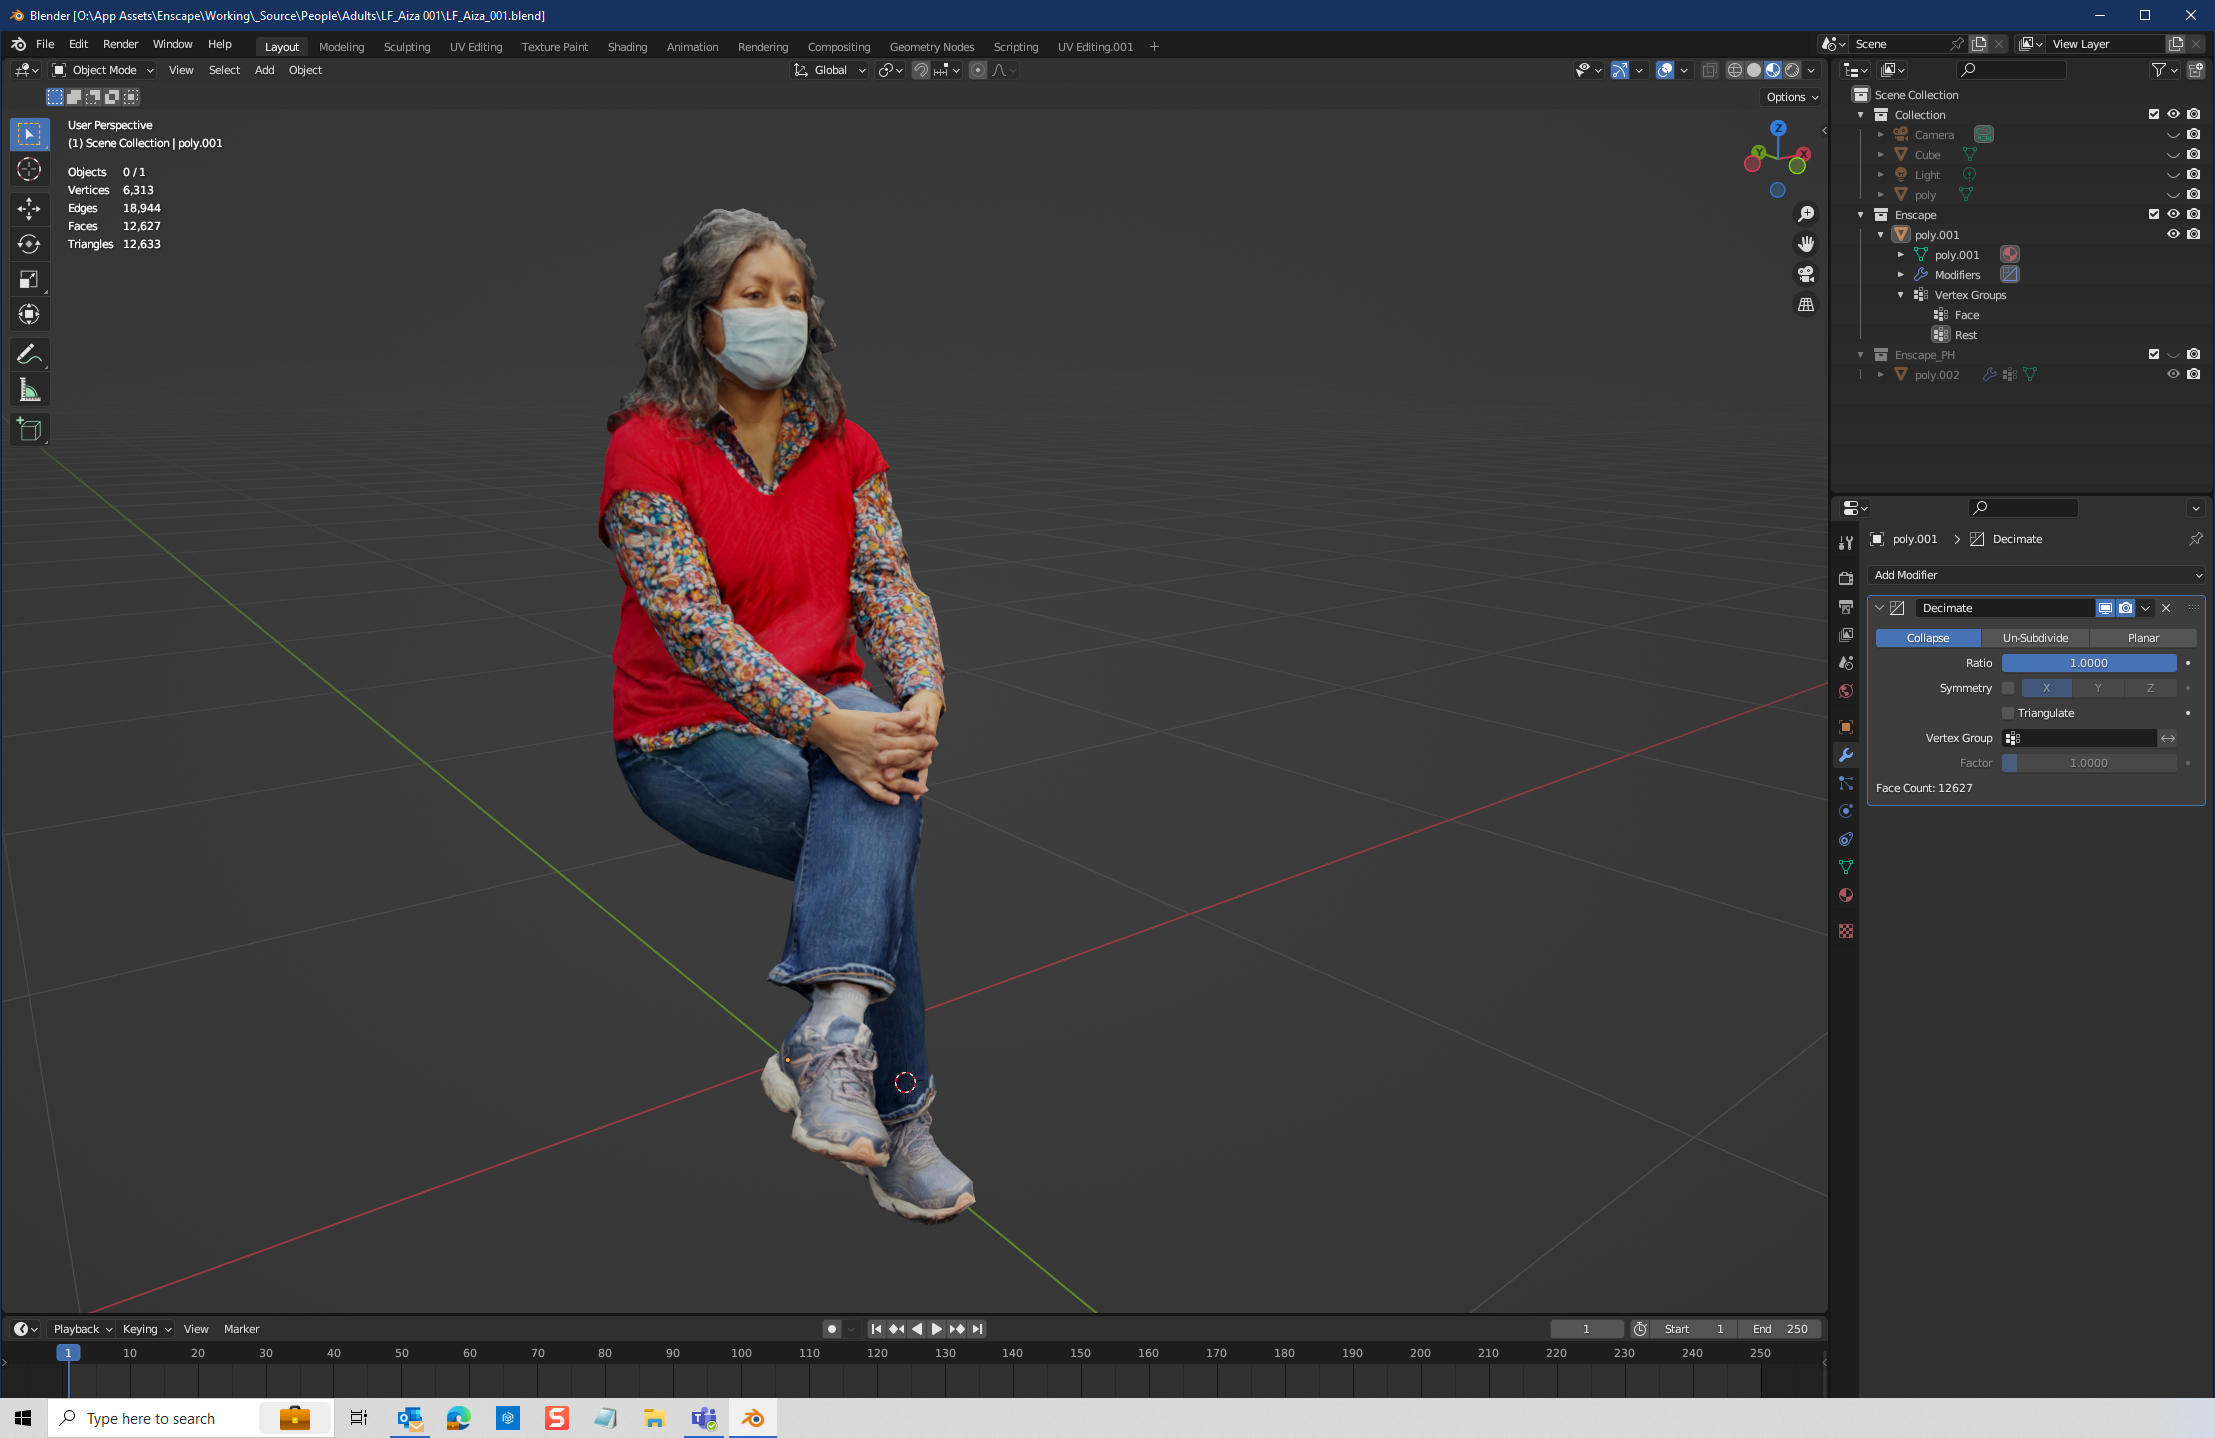
Task: Hide poly.002 object with eye icon
Action: click(x=2173, y=374)
